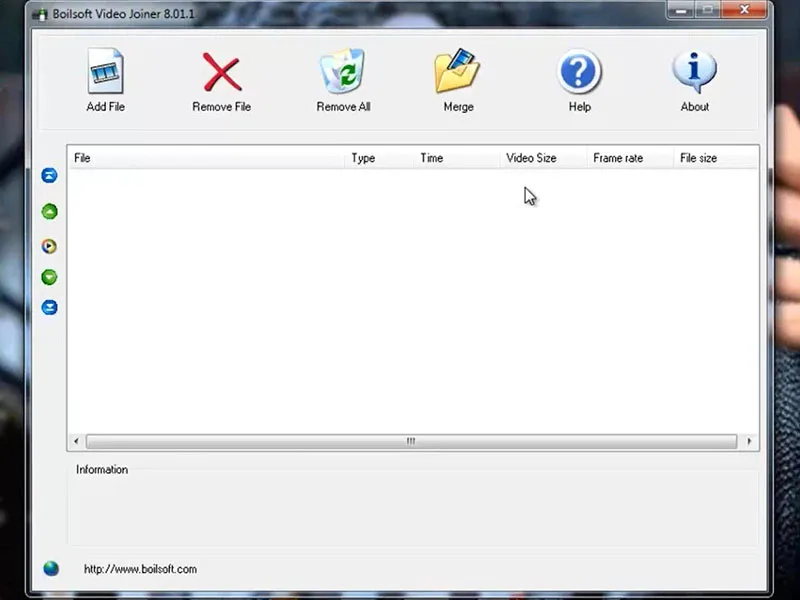Sort by the Video Size column header

pos(543,158)
